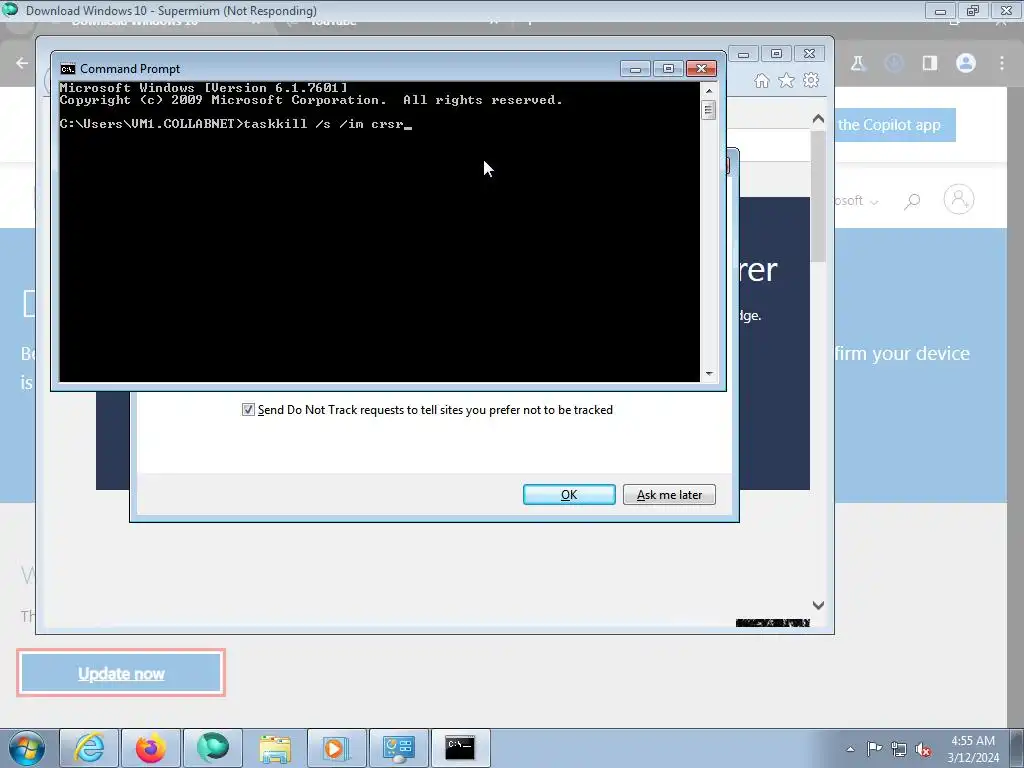Close the Command Prompt window
This screenshot has height=768, width=1024.
701,69
